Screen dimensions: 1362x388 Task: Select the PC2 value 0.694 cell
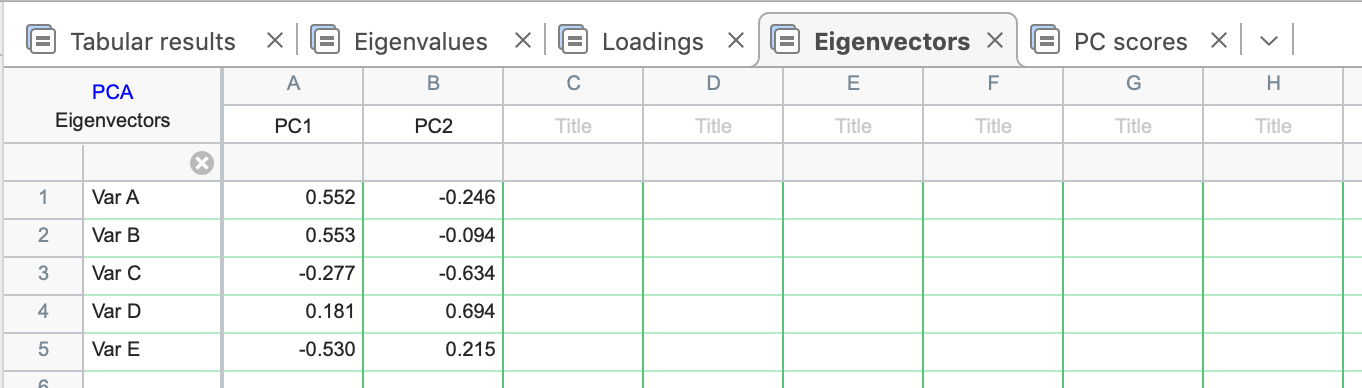click(433, 311)
